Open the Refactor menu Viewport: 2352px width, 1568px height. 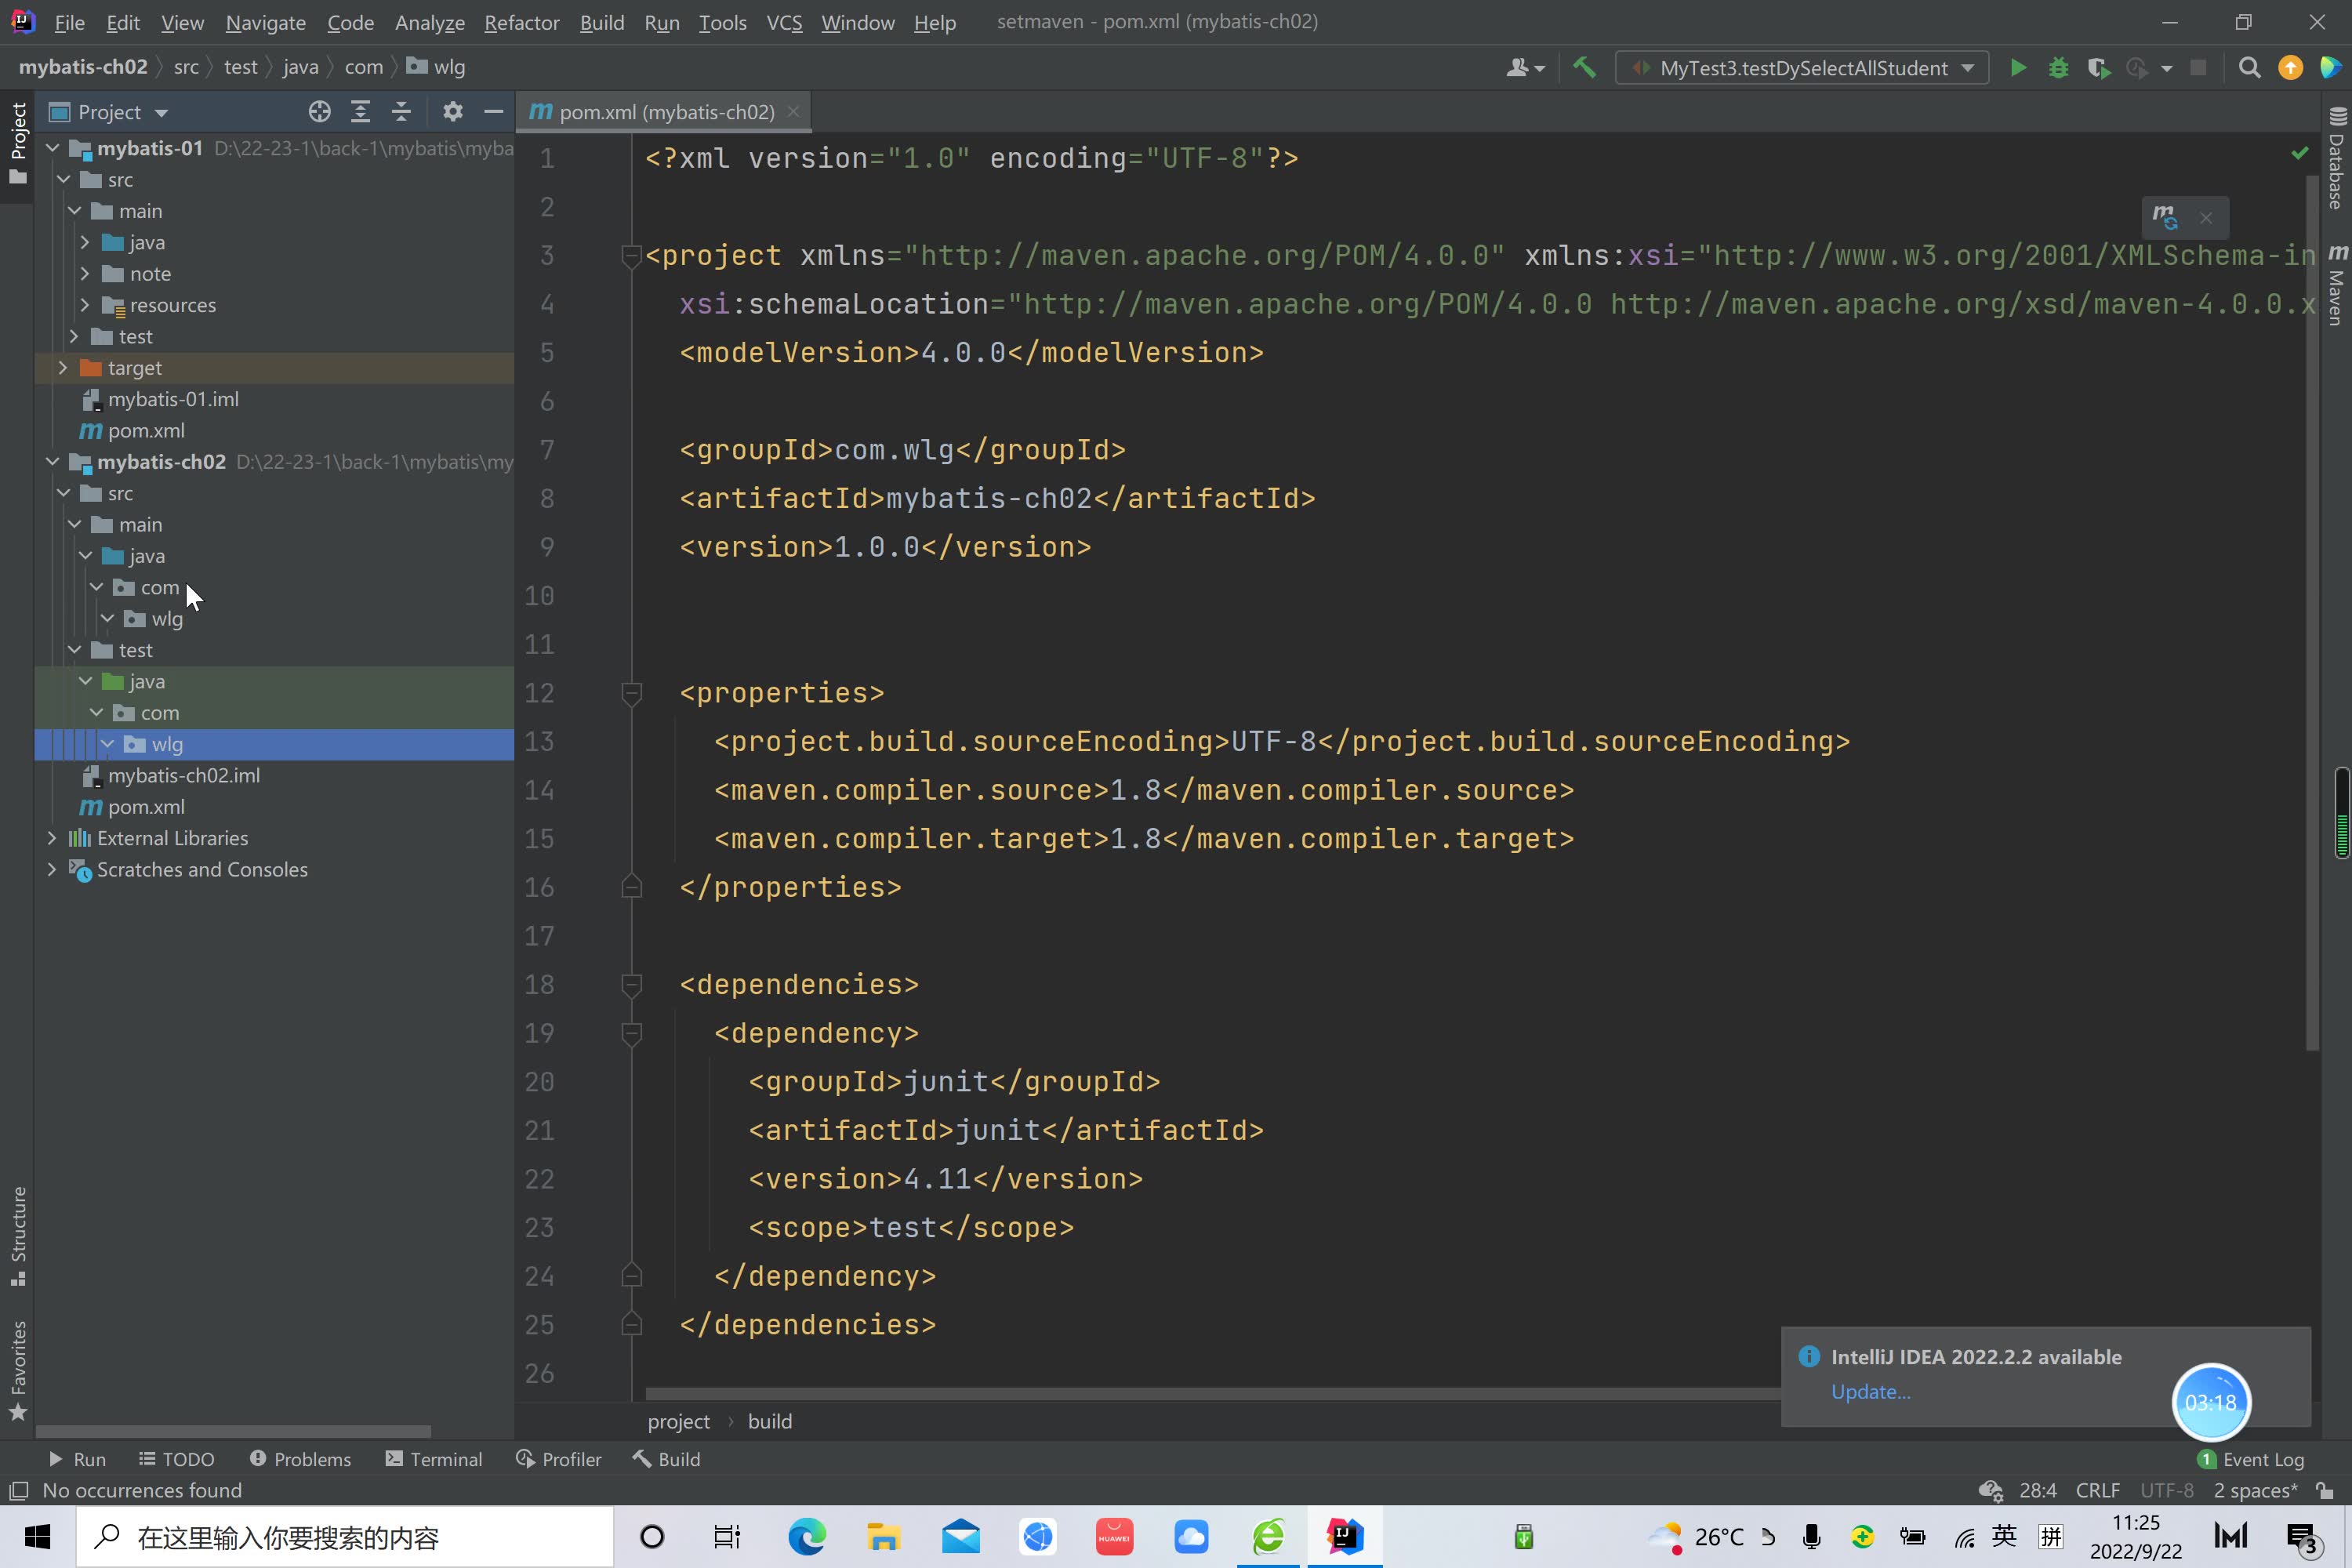(x=521, y=22)
